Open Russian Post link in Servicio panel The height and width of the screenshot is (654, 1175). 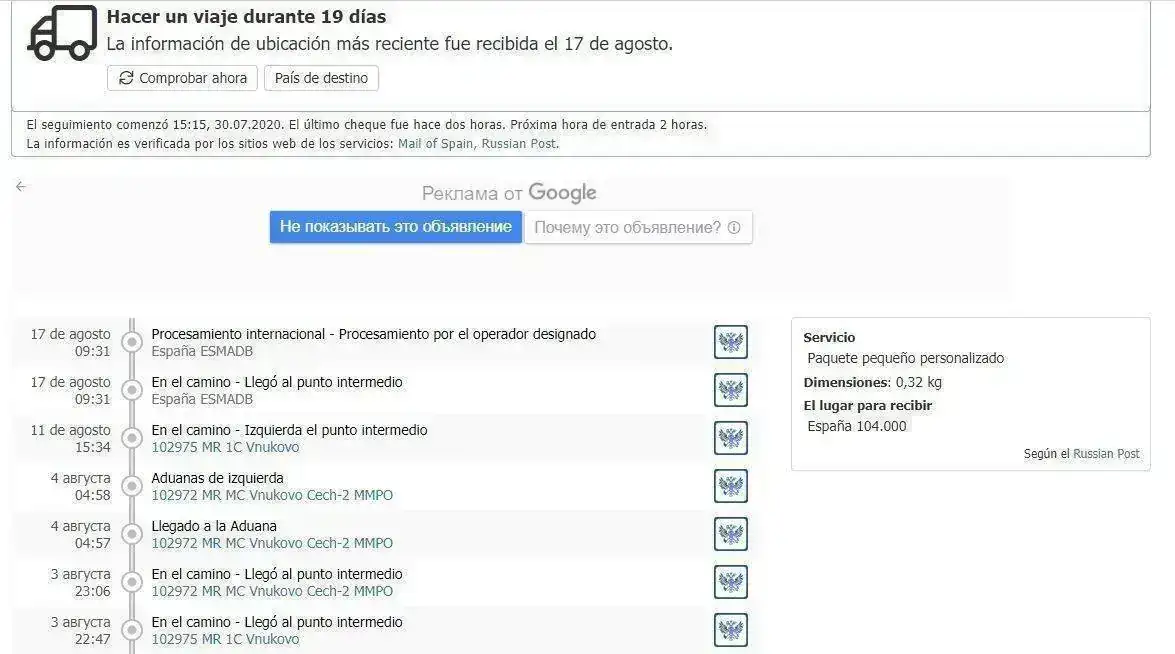pos(1106,454)
